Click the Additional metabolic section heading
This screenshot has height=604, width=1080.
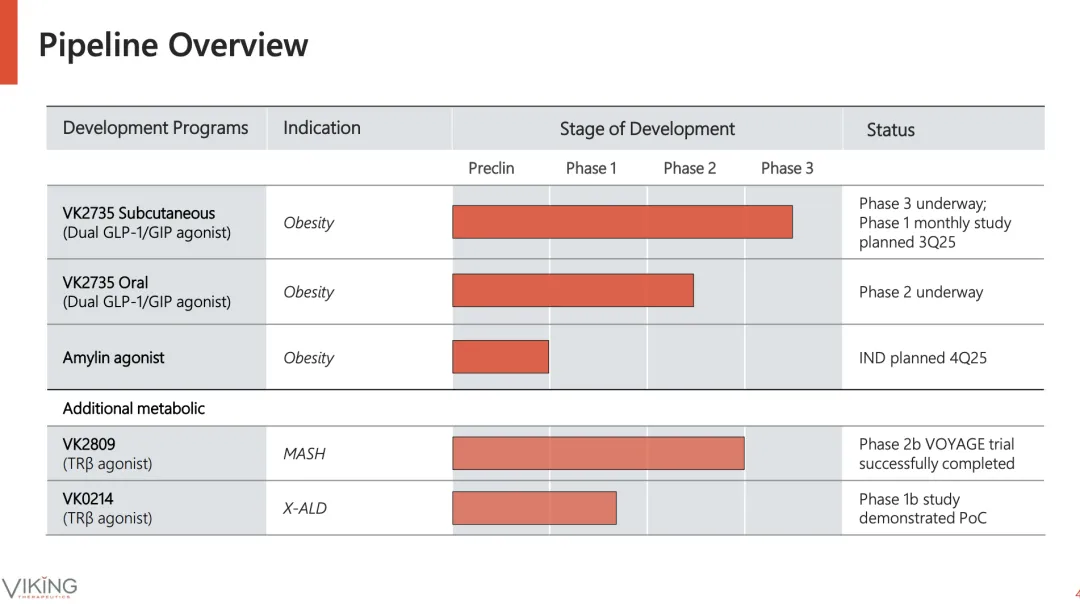click(x=134, y=408)
